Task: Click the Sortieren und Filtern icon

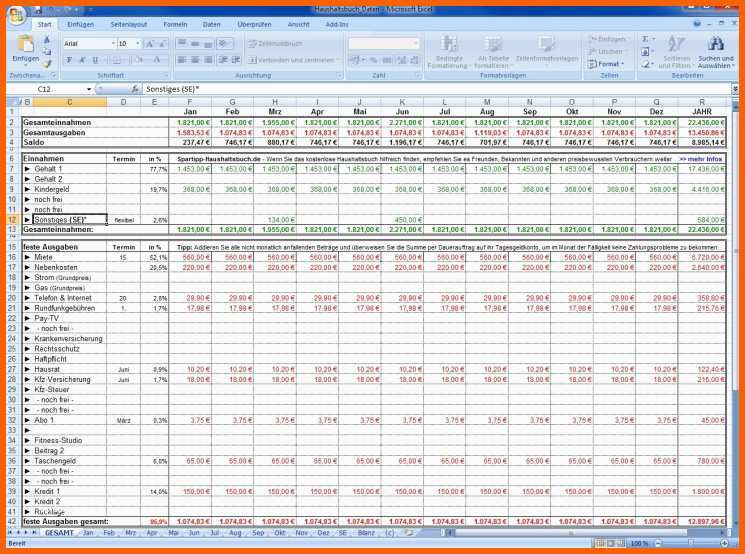Action: pyautogui.click(x=675, y=44)
